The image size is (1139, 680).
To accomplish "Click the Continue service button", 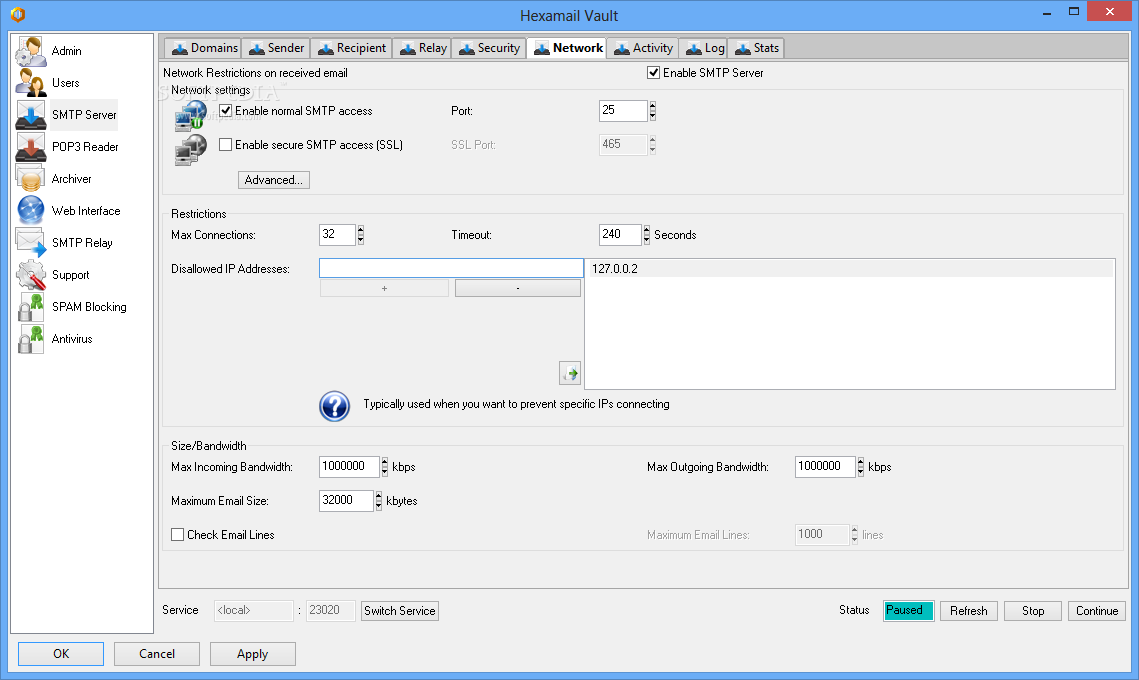I will [x=1097, y=611].
